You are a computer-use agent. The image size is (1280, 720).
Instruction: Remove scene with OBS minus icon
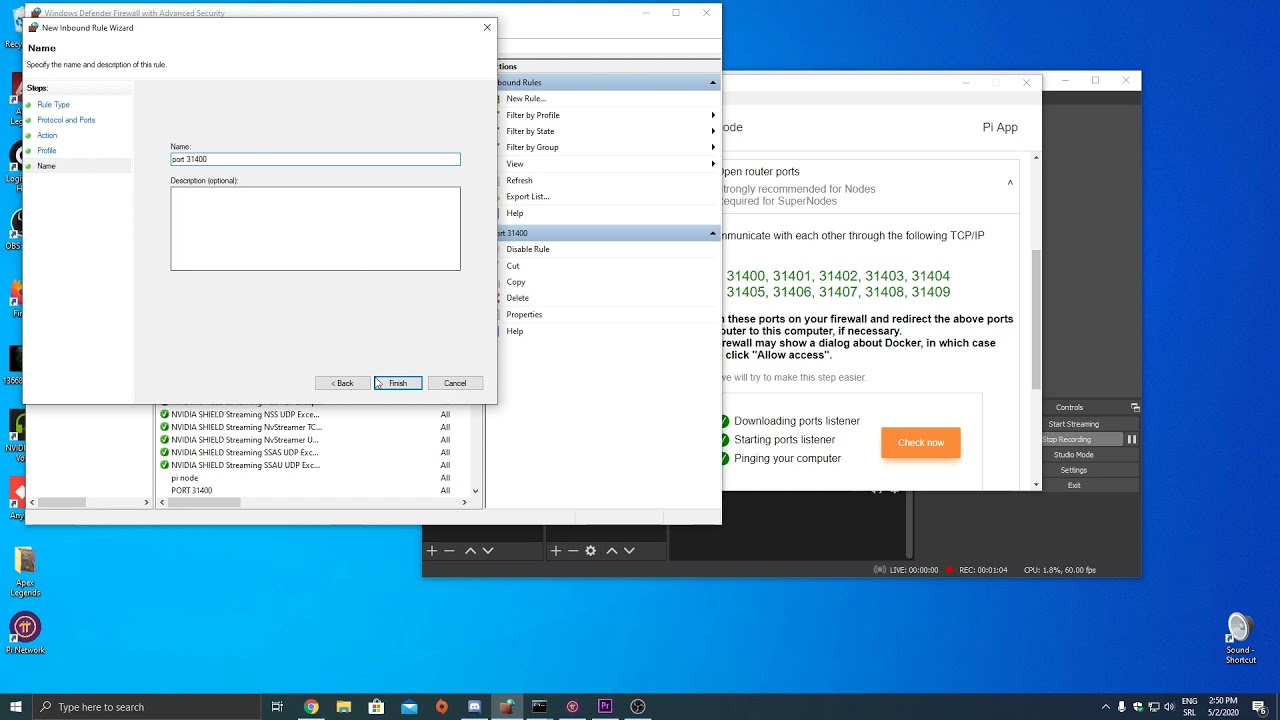449,551
